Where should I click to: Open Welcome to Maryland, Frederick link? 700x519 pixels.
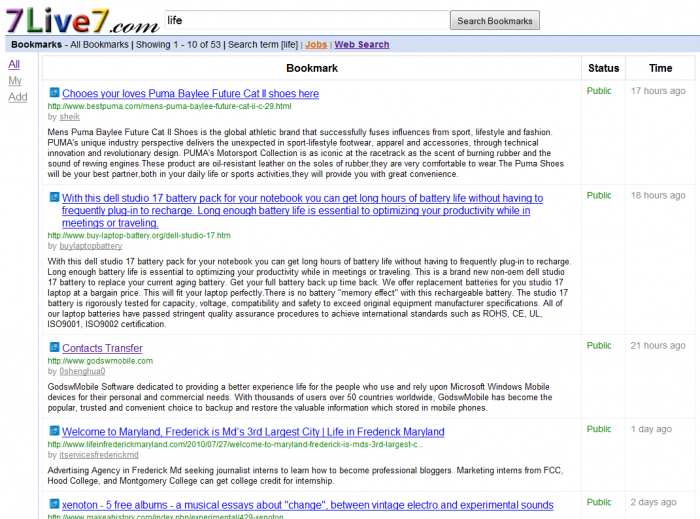pyautogui.click(x=253, y=432)
